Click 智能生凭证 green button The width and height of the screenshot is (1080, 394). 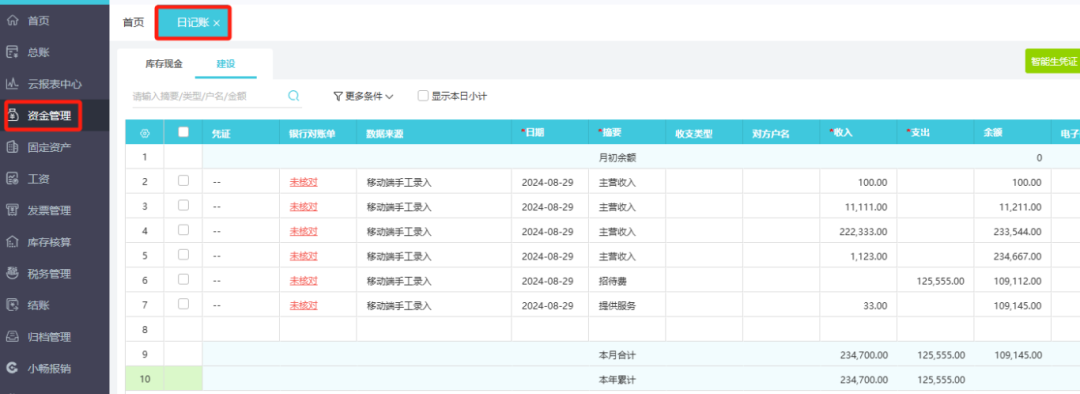tap(1052, 61)
